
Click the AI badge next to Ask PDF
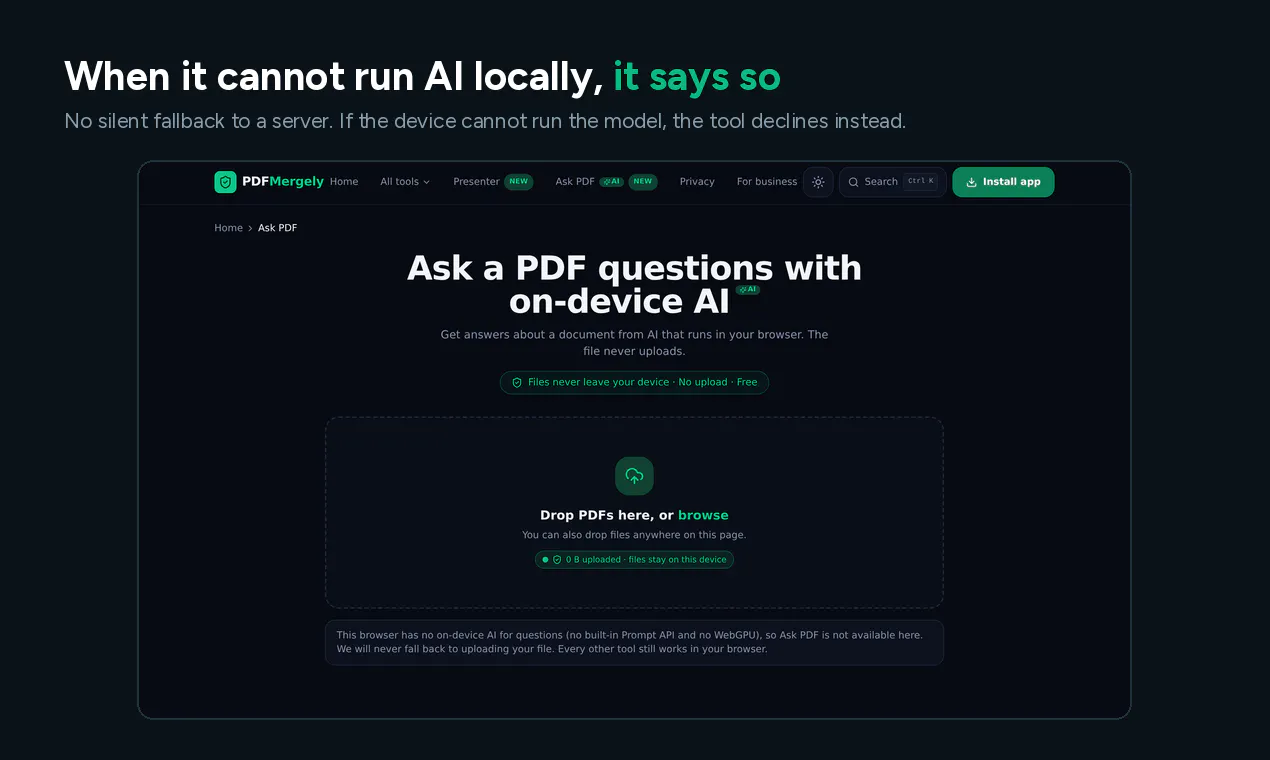[612, 182]
